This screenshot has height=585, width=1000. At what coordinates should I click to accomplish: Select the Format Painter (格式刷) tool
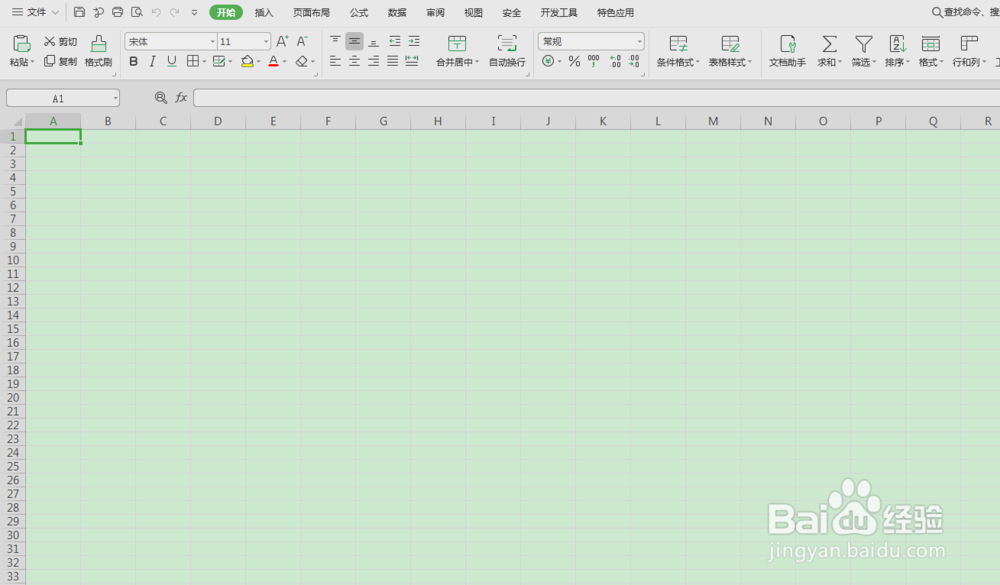pos(98,51)
